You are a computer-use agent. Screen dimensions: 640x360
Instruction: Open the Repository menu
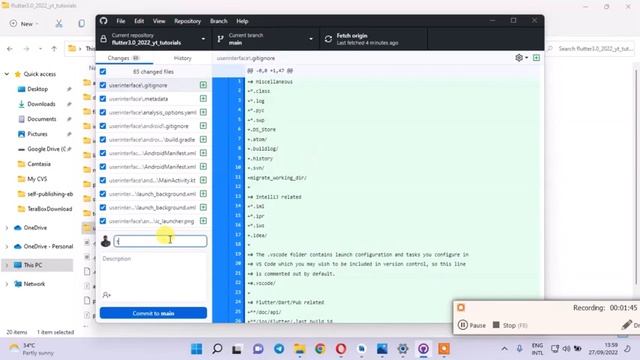coord(187,21)
